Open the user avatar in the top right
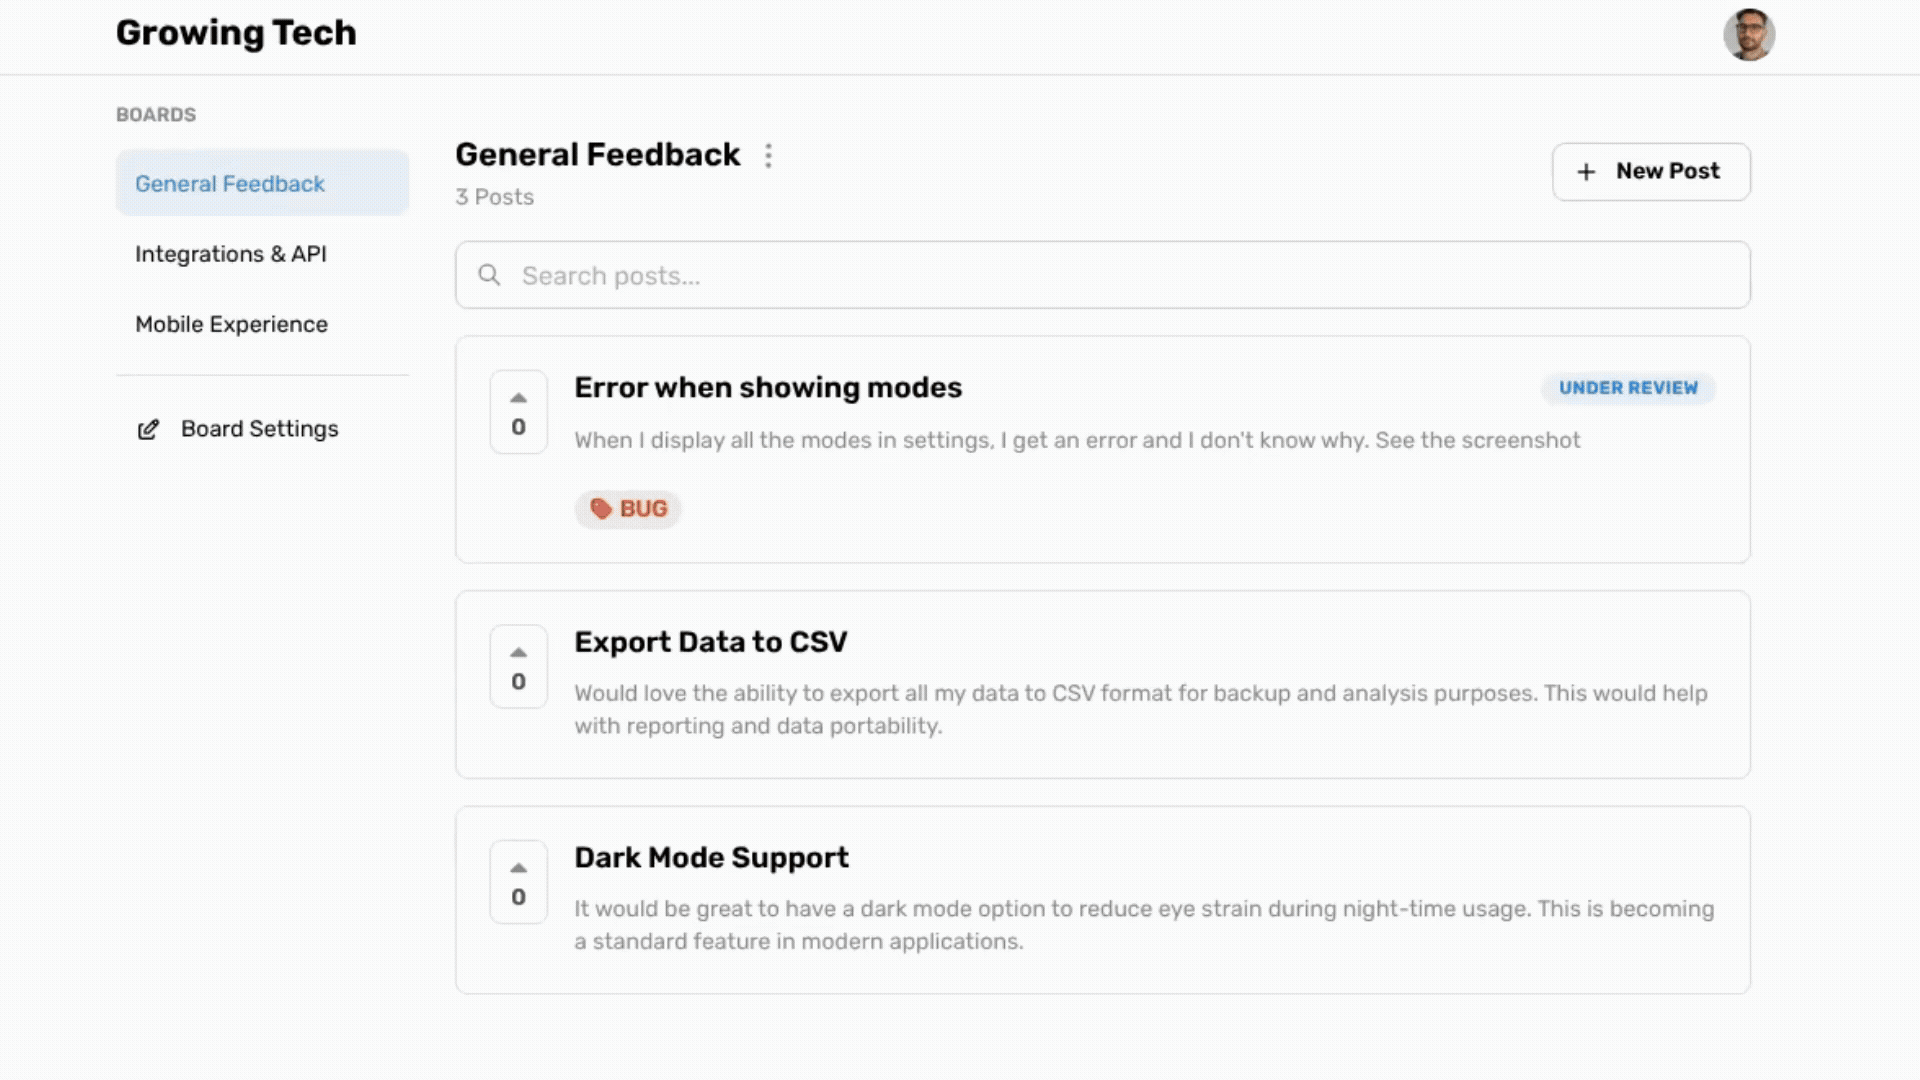 1751,35
